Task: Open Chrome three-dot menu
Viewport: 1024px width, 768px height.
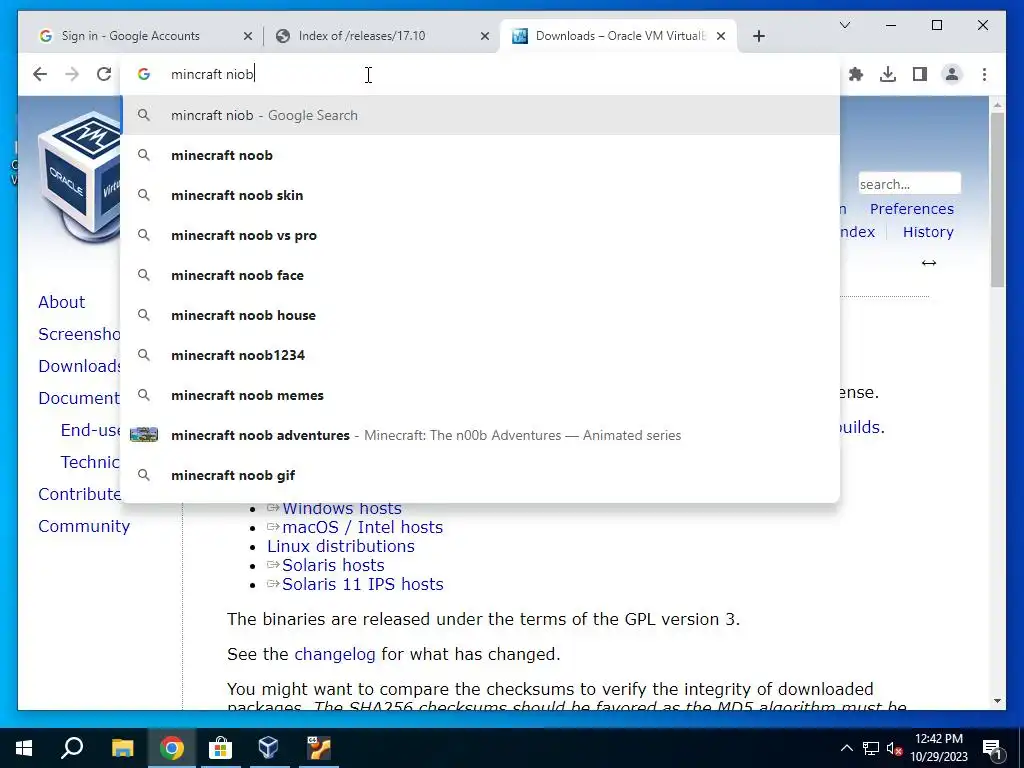Action: coord(984,74)
